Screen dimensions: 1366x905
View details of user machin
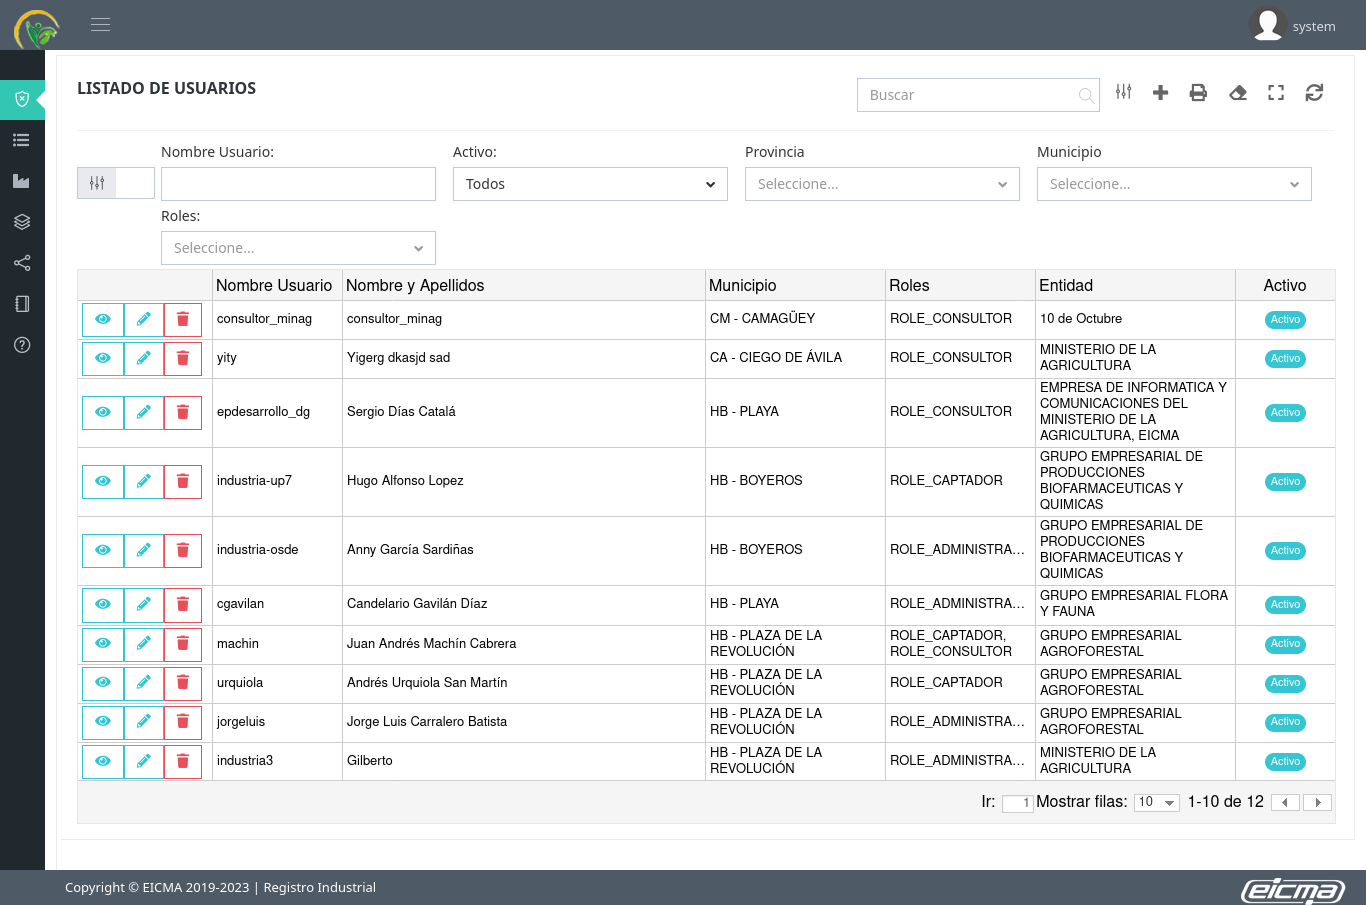pos(103,644)
